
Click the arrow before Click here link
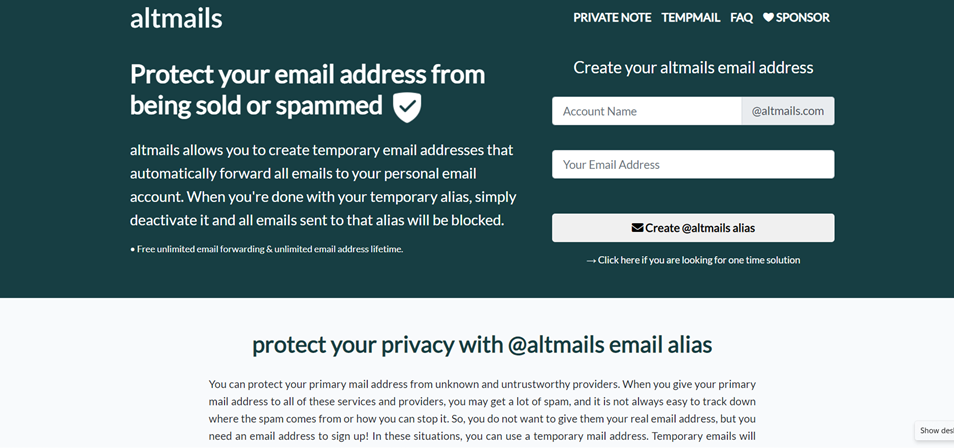click(x=591, y=261)
